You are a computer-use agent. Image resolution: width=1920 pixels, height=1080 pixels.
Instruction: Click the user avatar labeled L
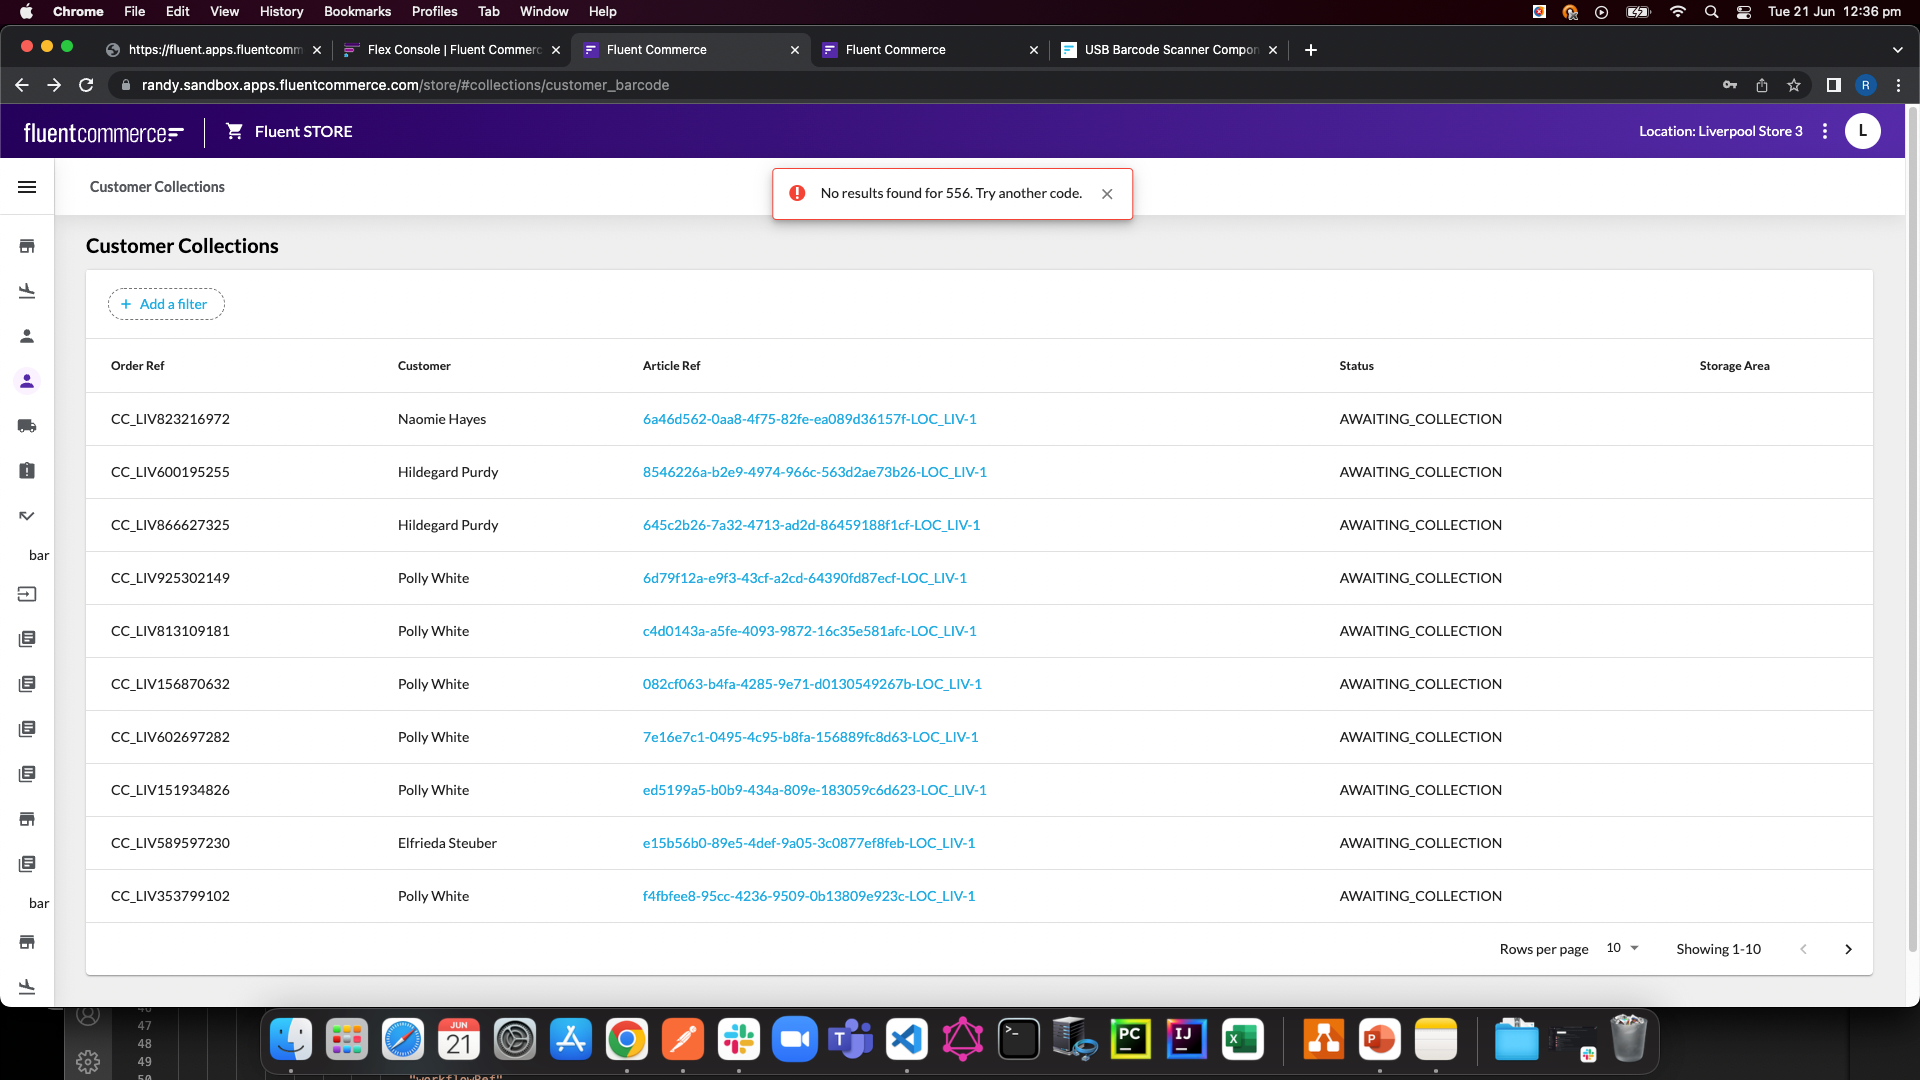tap(1862, 131)
